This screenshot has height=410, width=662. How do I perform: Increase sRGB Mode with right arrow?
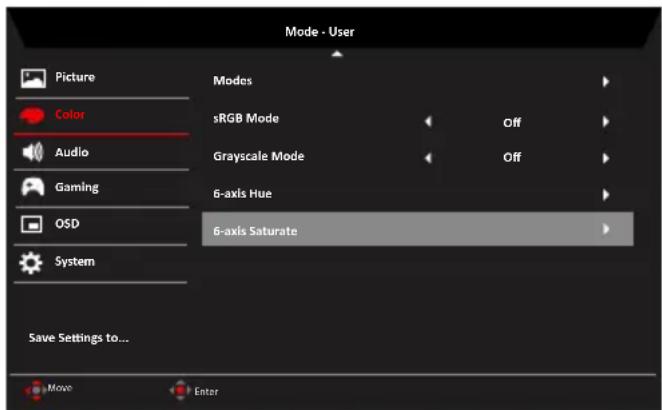606,122
